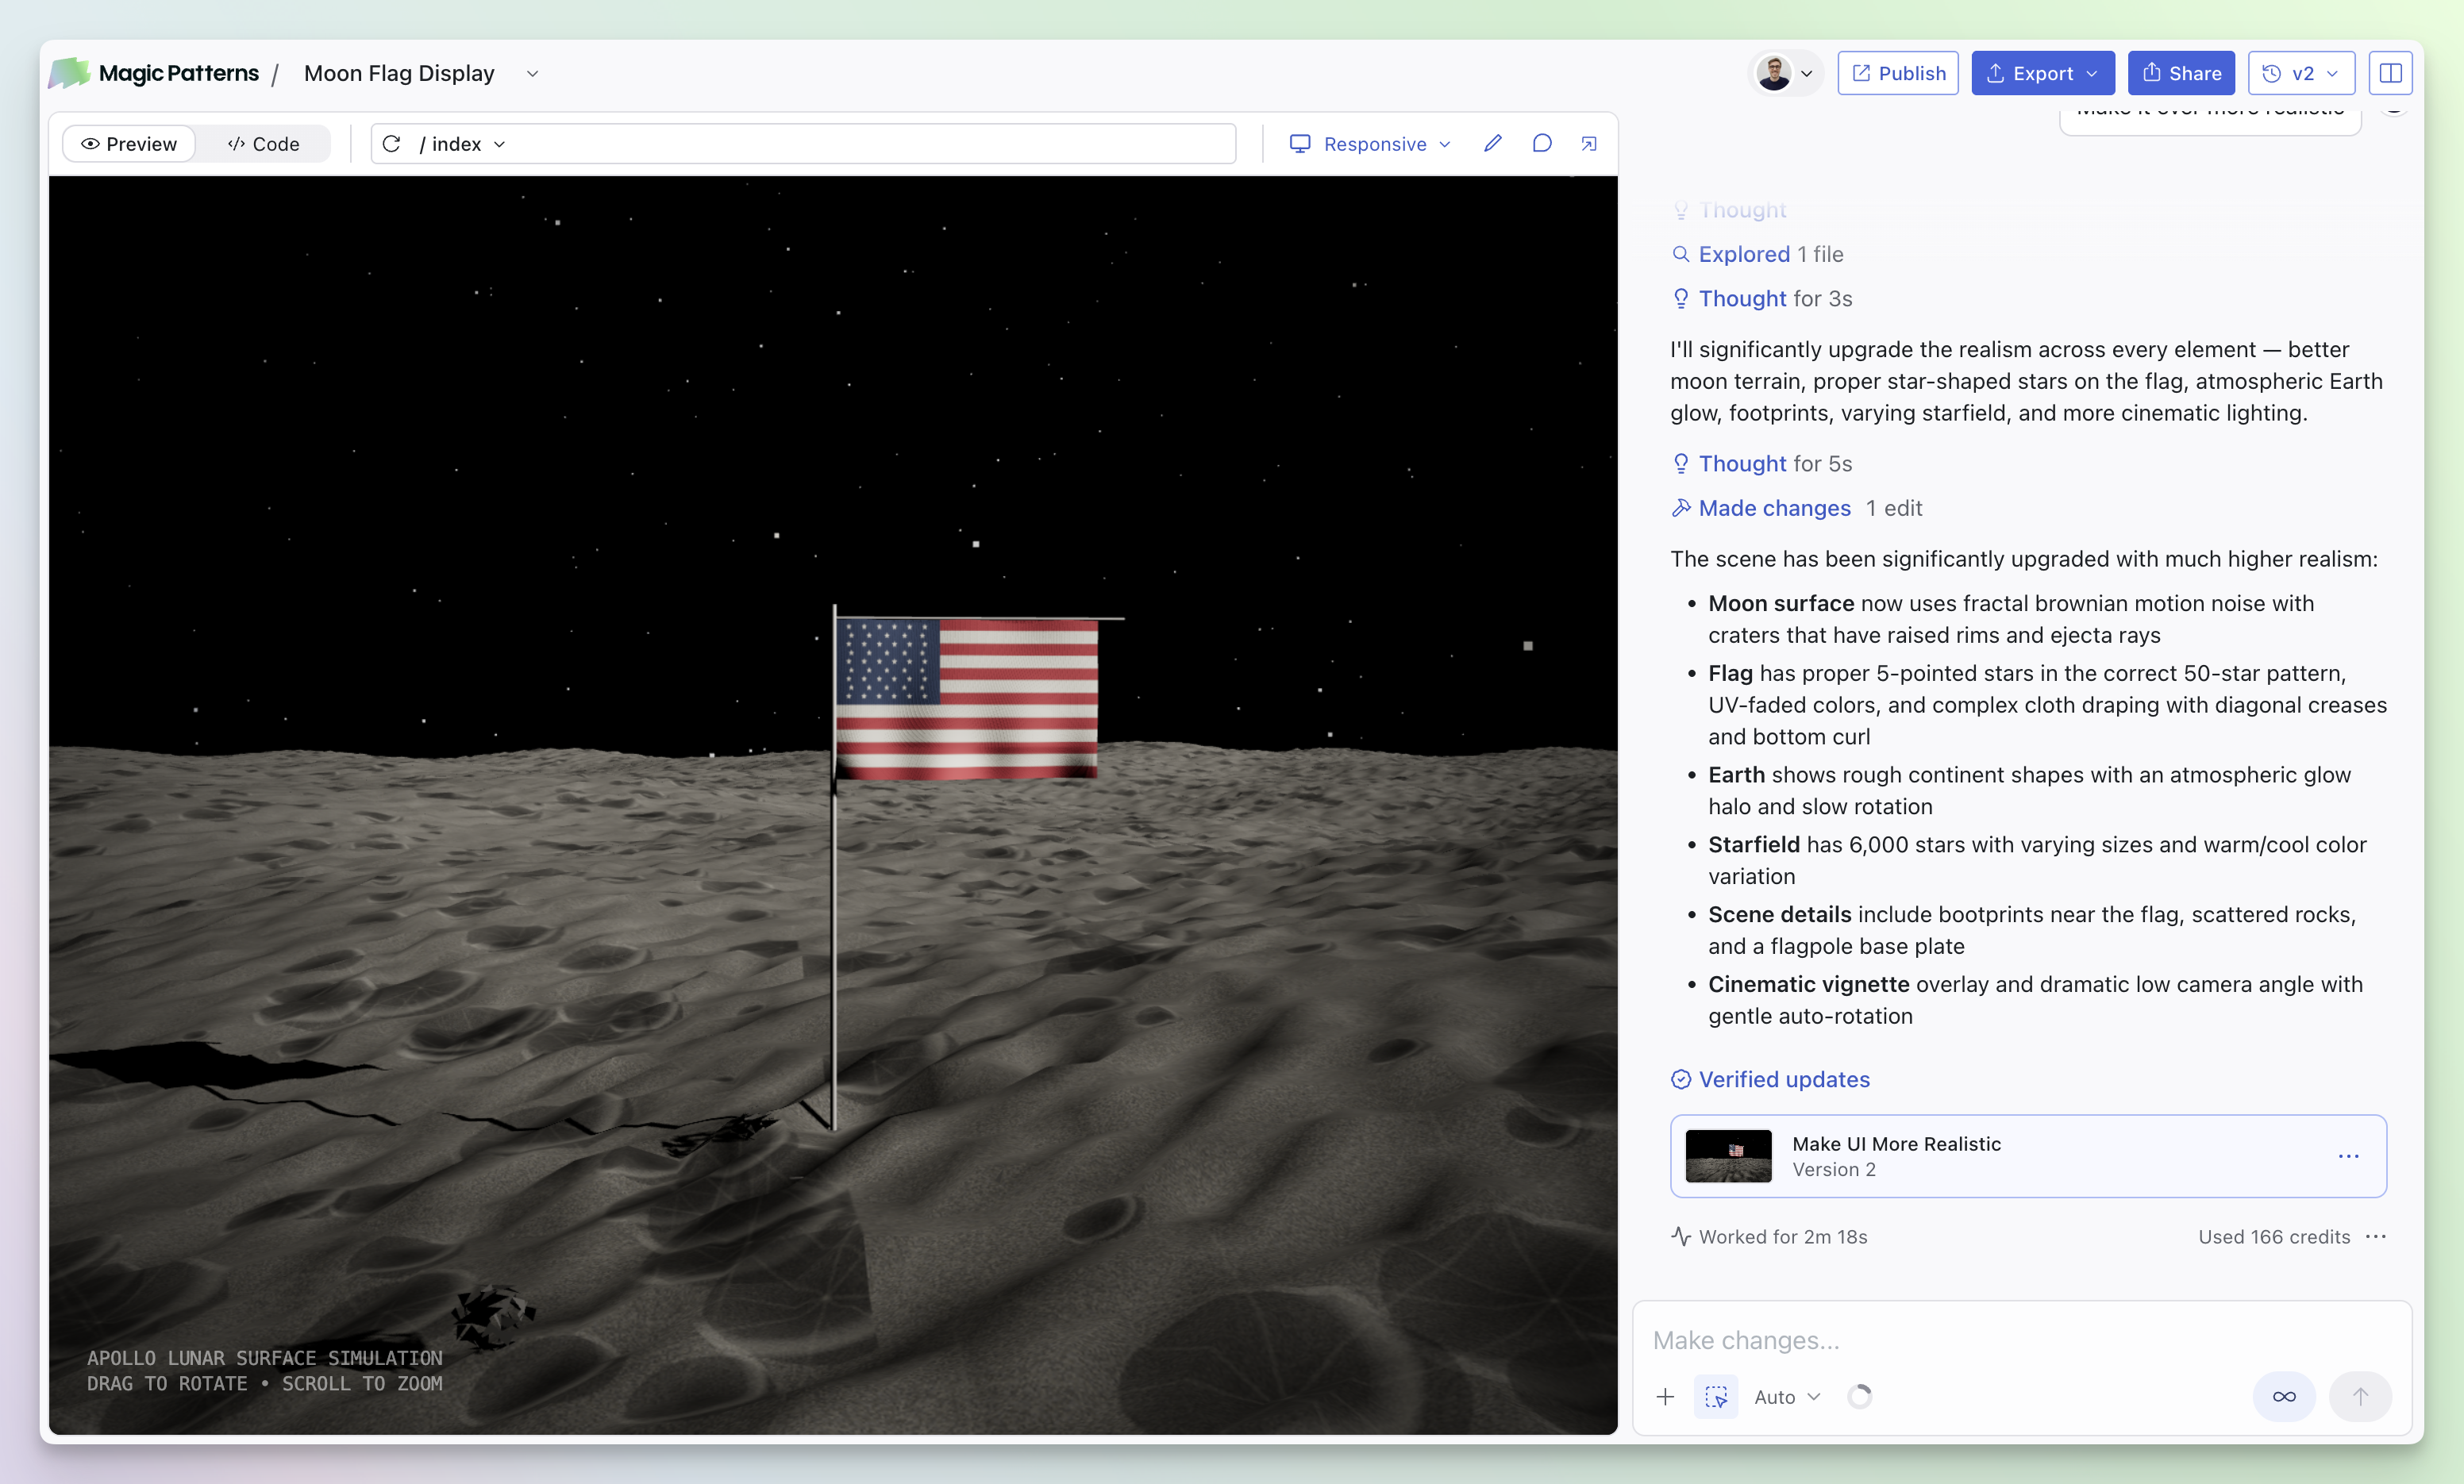Click the pencil edit icon
This screenshot has width=2464, height=1484.
1493,144
